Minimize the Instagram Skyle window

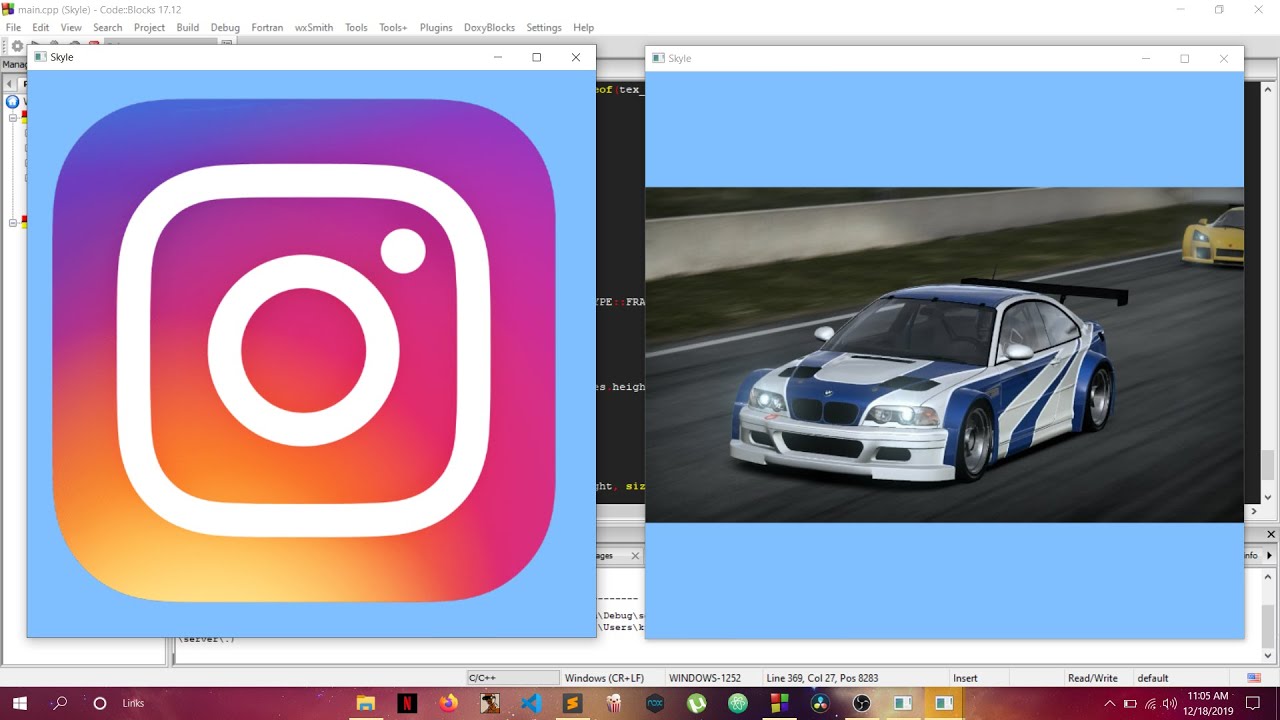[498, 57]
